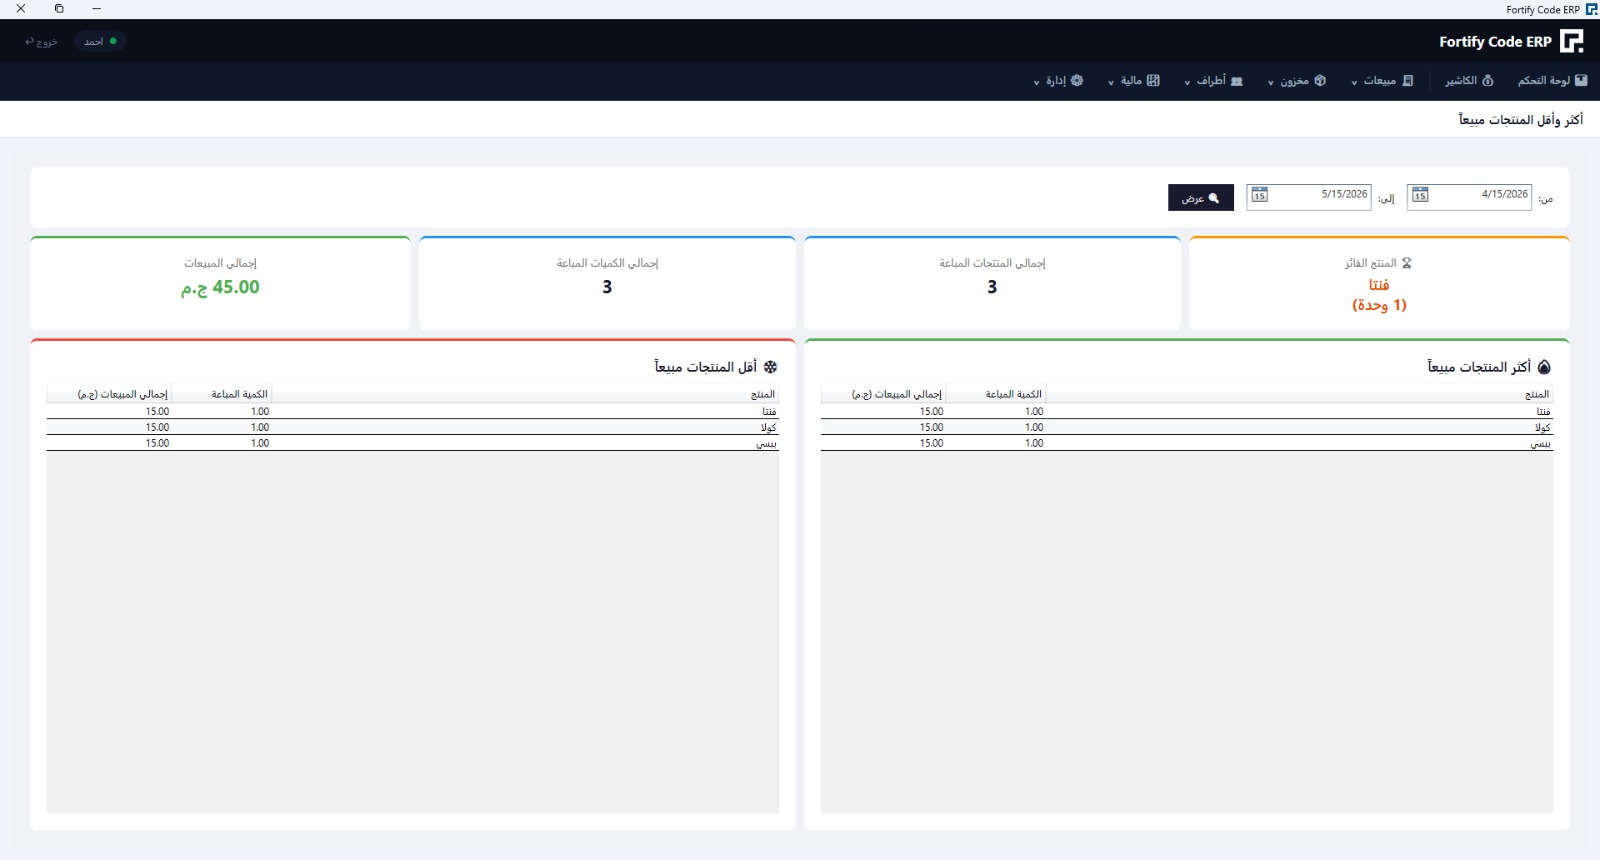Click the إلى date field showing 5/15/2026
This screenshot has height=860, width=1600.
click(x=1309, y=196)
